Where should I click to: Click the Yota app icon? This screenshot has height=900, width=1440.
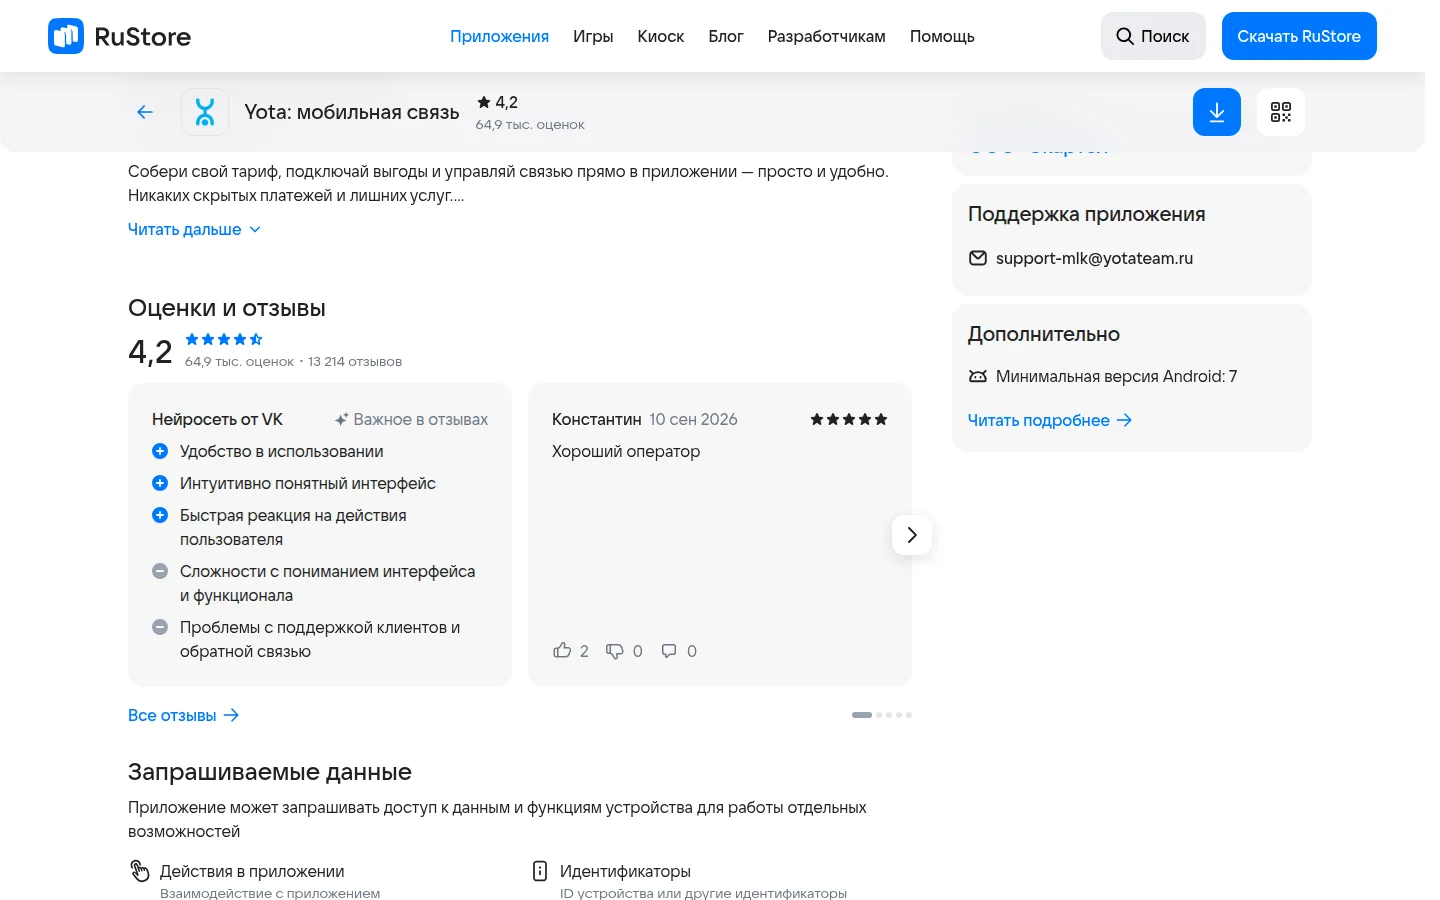point(205,112)
